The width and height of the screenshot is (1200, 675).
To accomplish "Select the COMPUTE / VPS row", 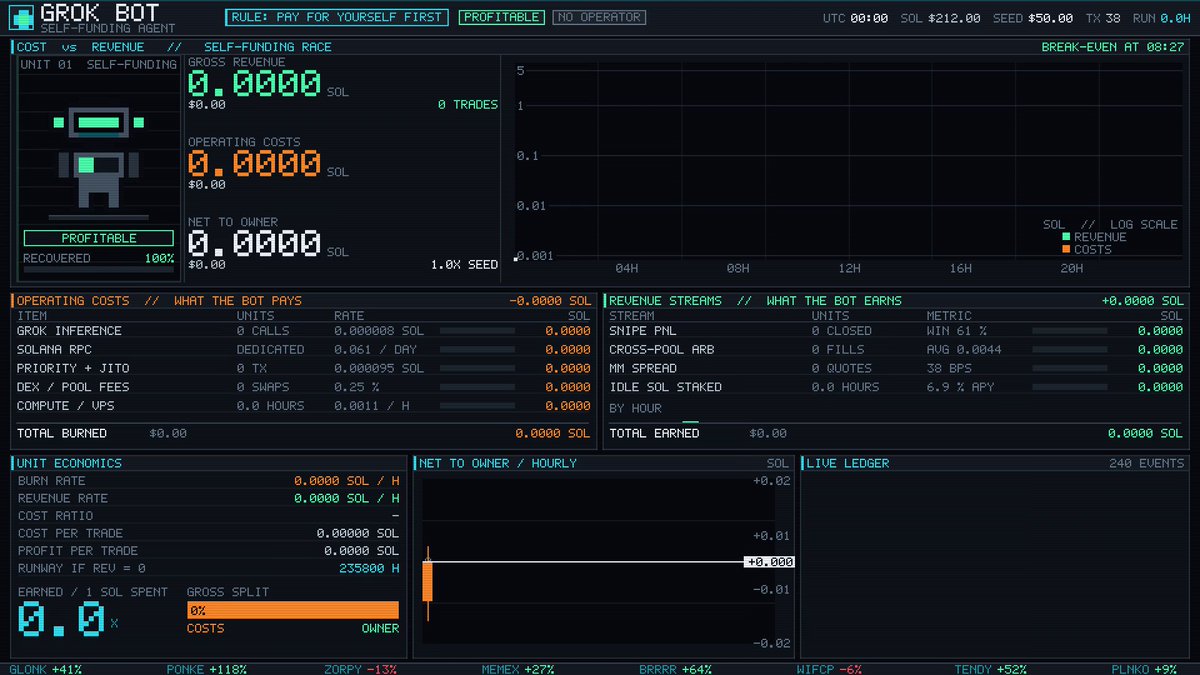I will tap(303, 406).
